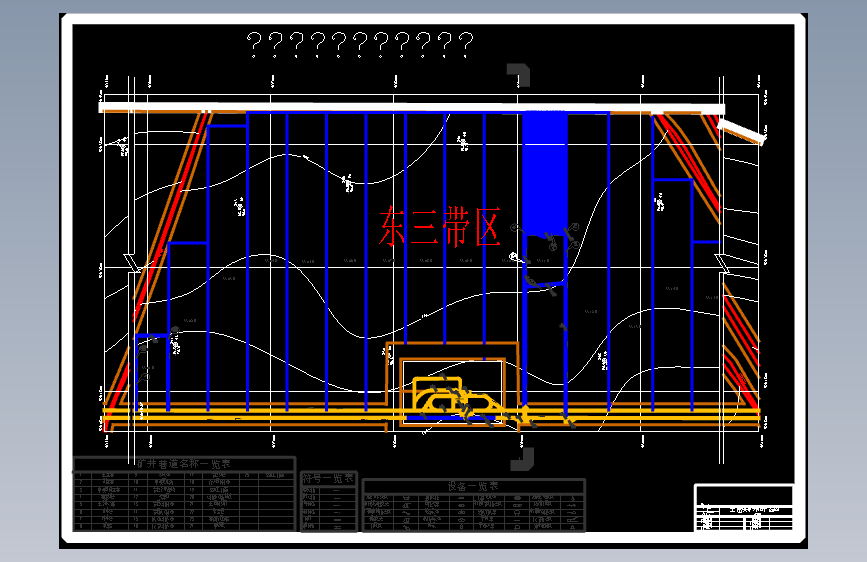Select the white title block at the drawing corner
This screenshot has width=867, height=562.
744,507
